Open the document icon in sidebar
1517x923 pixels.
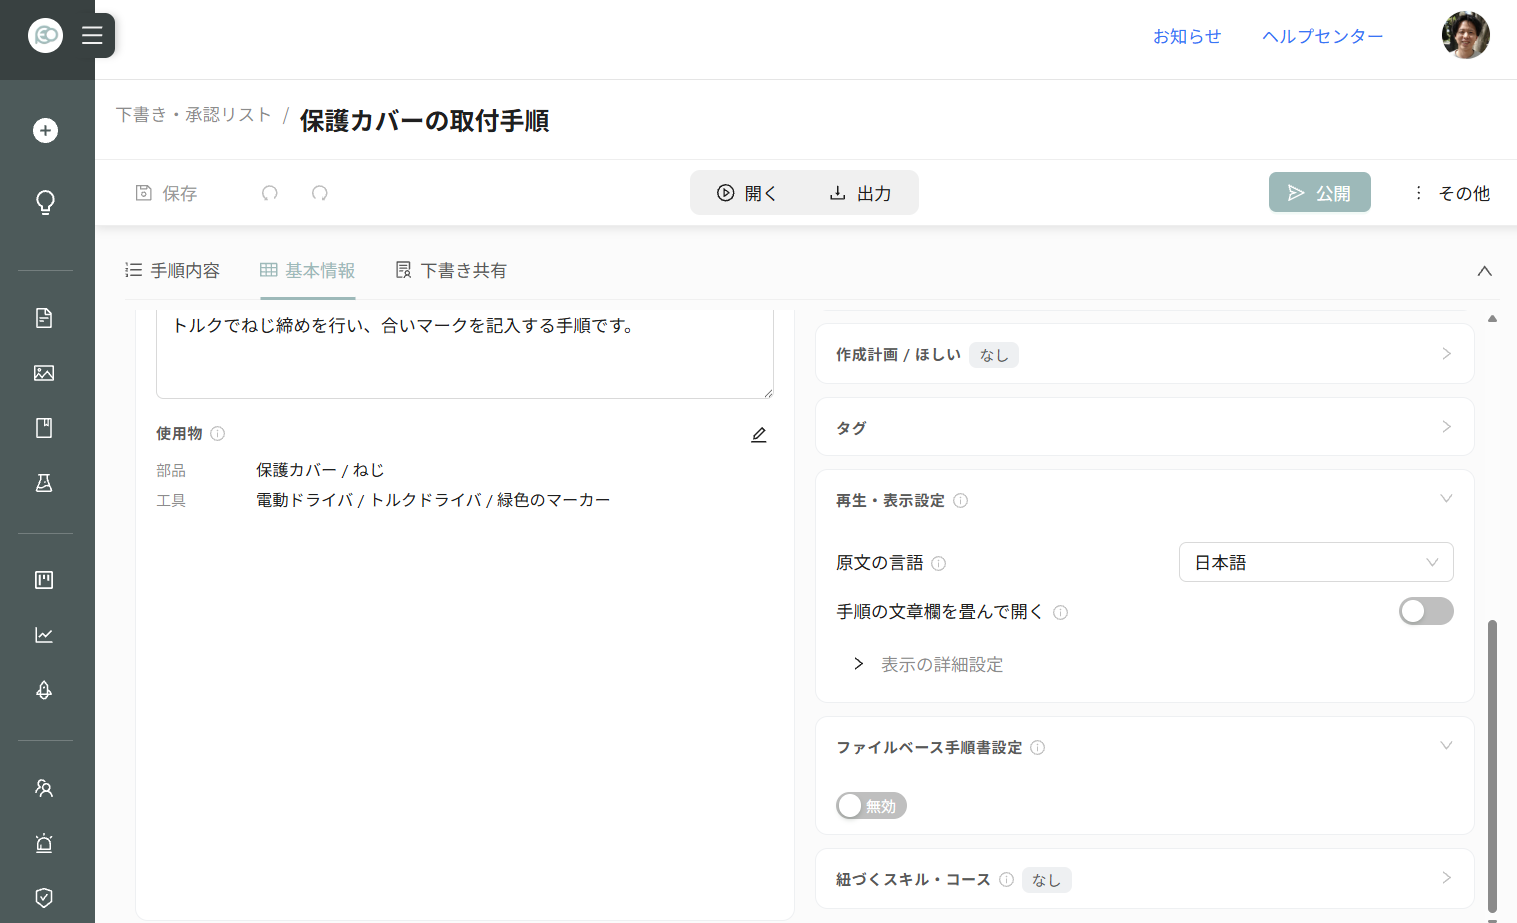tap(44, 318)
